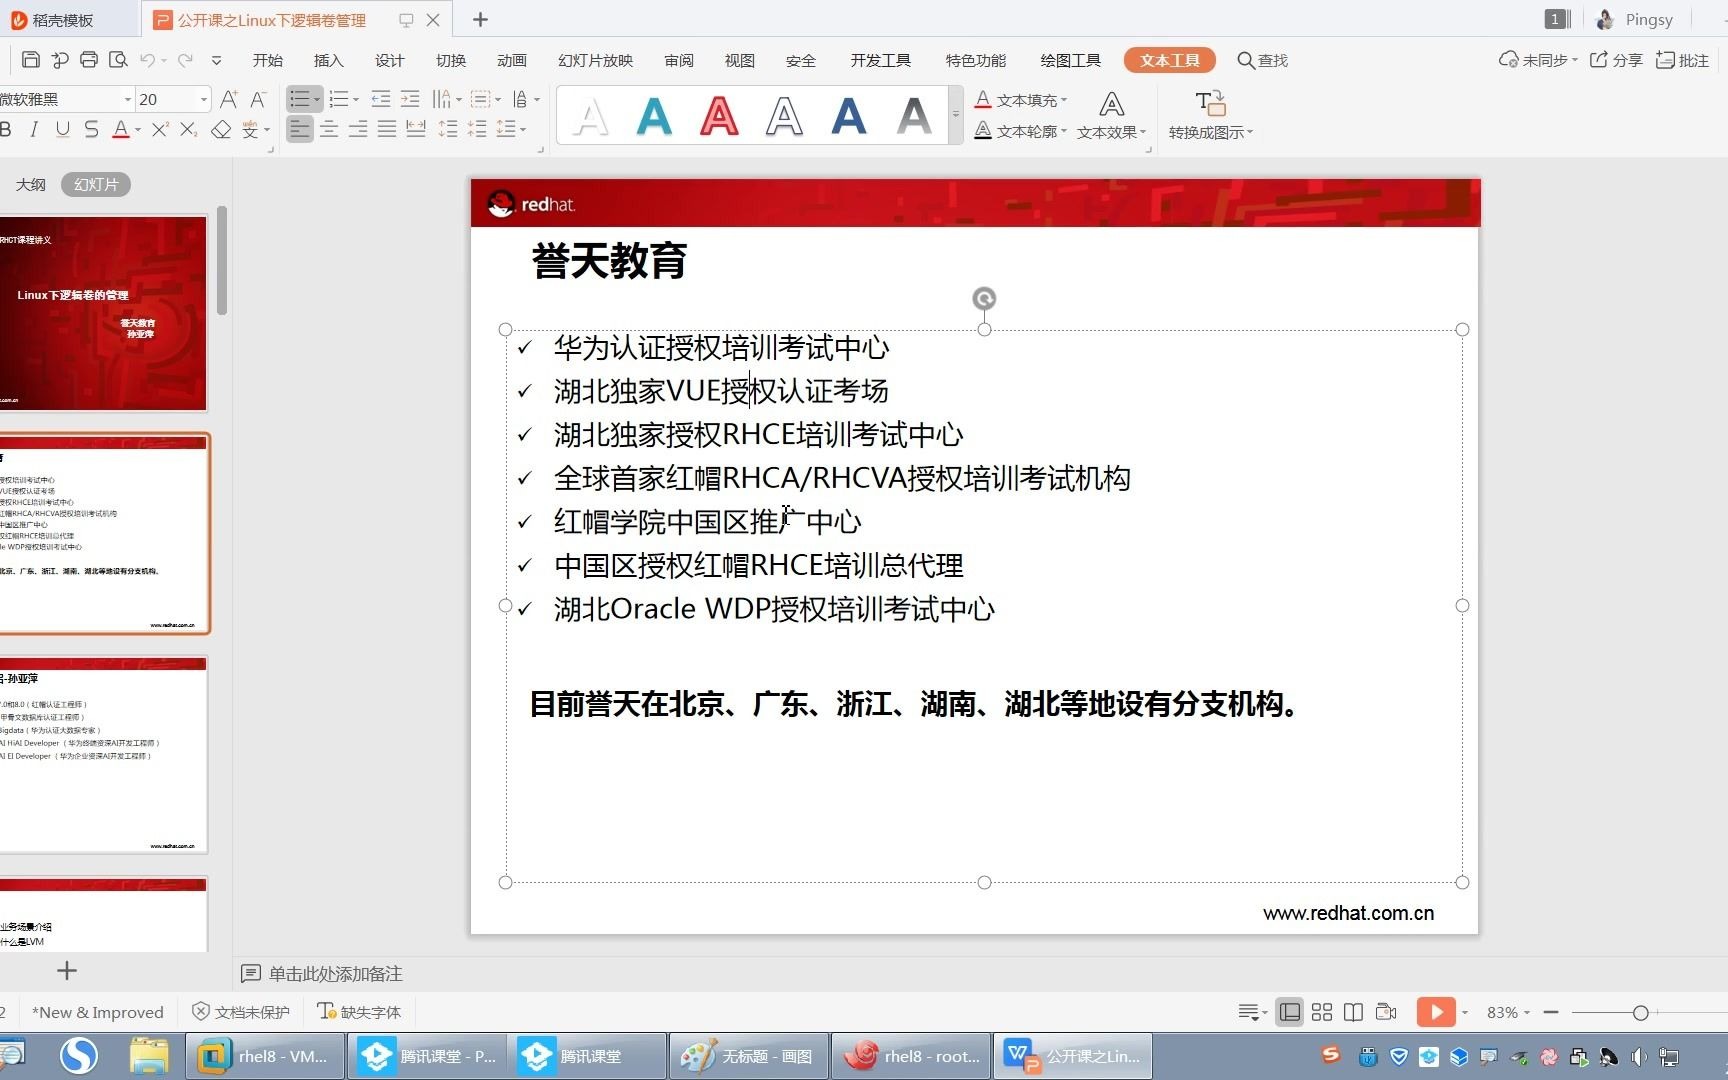The image size is (1728, 1080).
Task: Click the rotate handle above the text box
Action: pos(984,298)
